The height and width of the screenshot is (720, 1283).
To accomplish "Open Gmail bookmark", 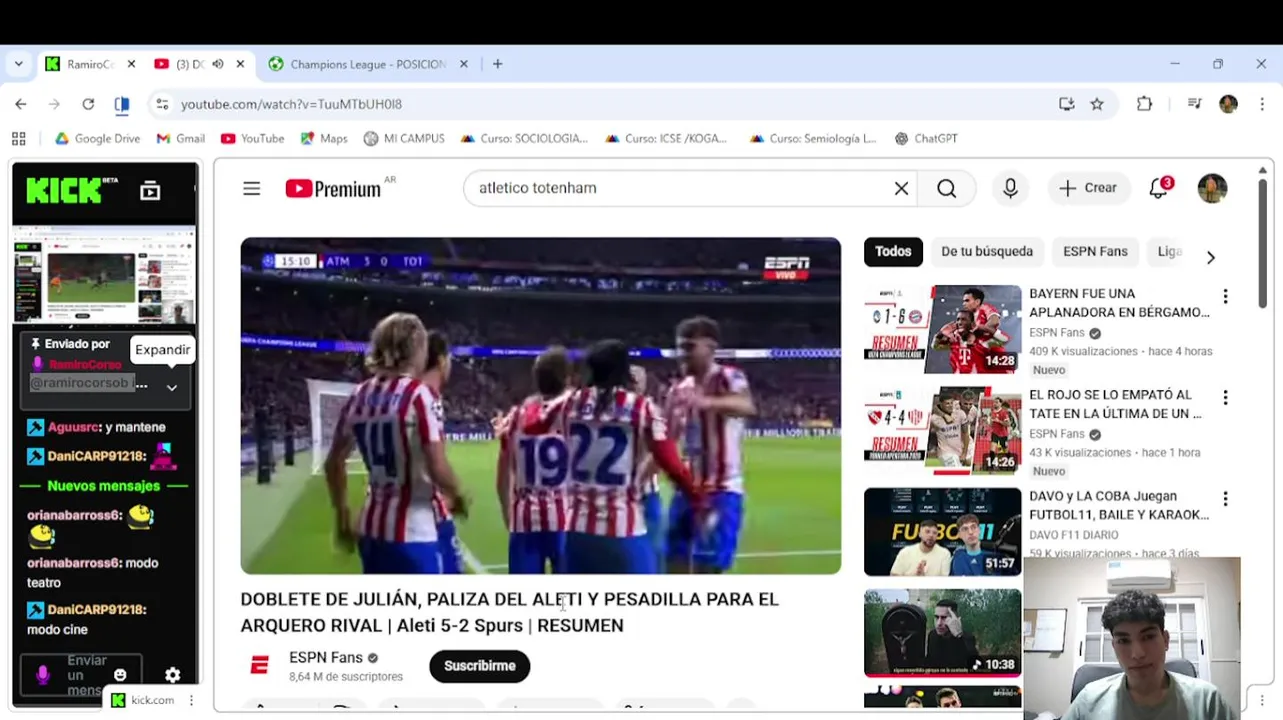I will tap(181, 139).
